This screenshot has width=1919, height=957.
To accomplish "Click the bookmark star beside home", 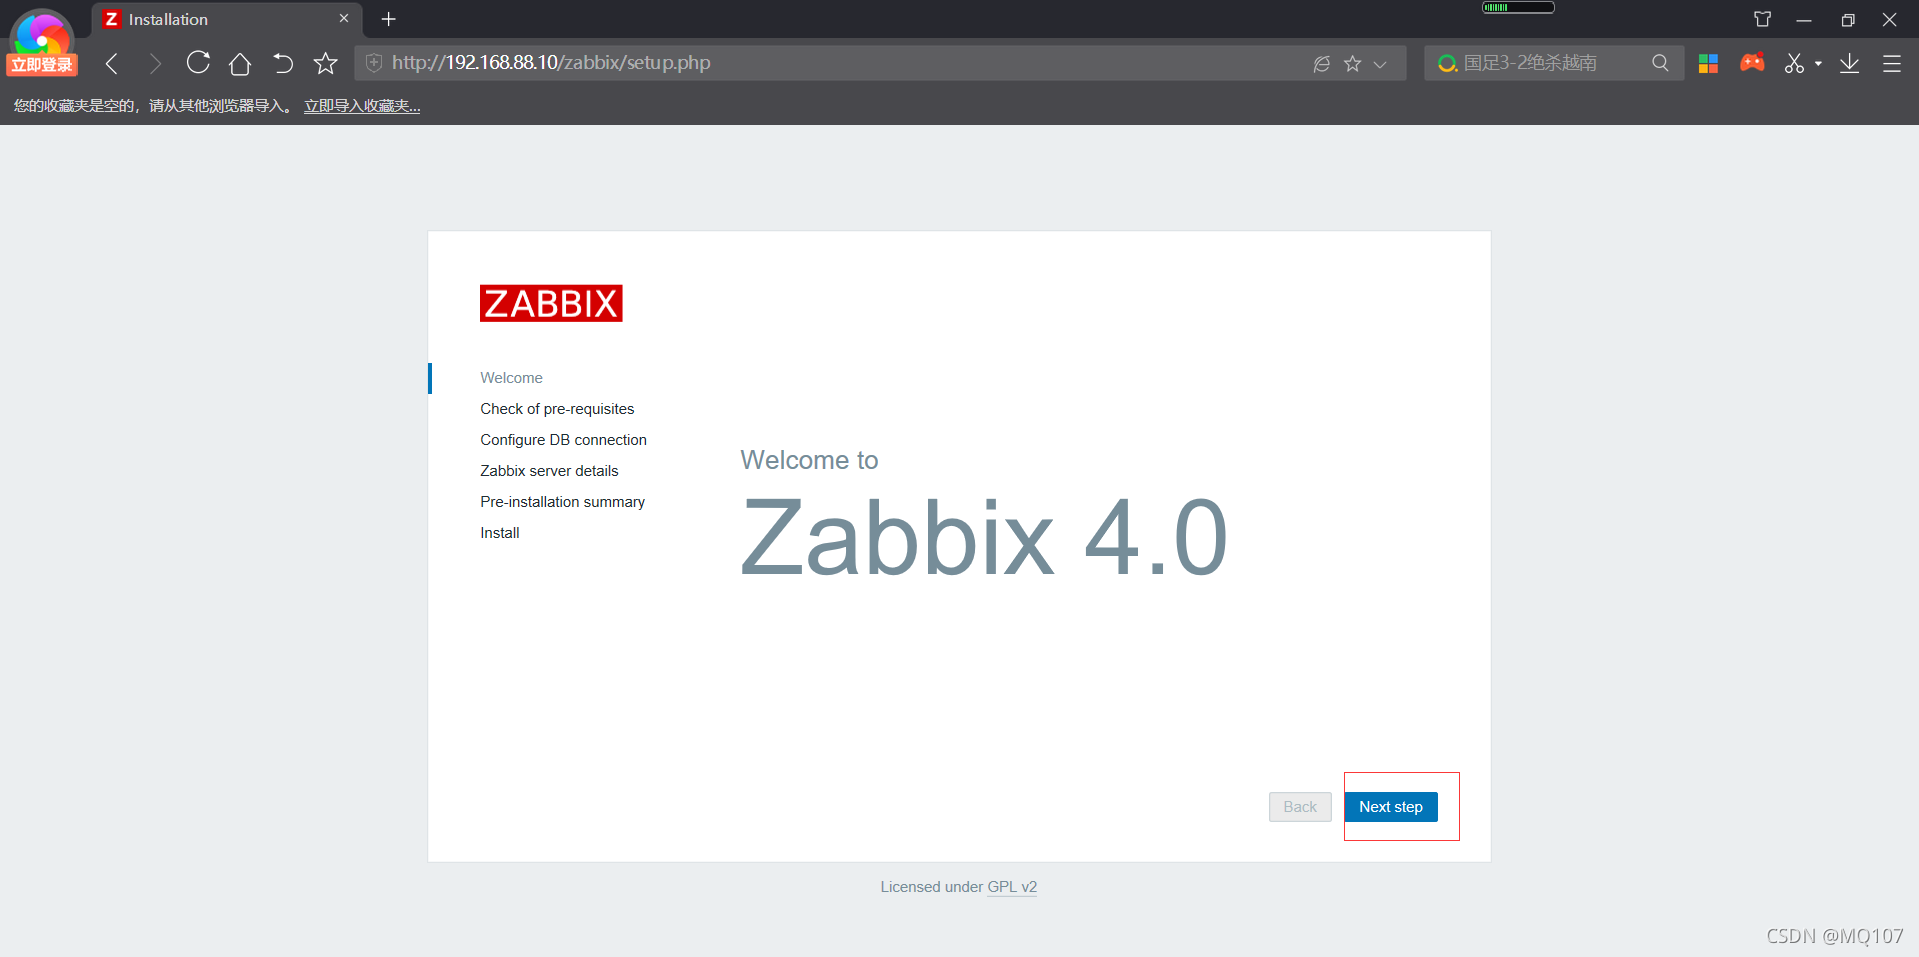I will [325, 63].
